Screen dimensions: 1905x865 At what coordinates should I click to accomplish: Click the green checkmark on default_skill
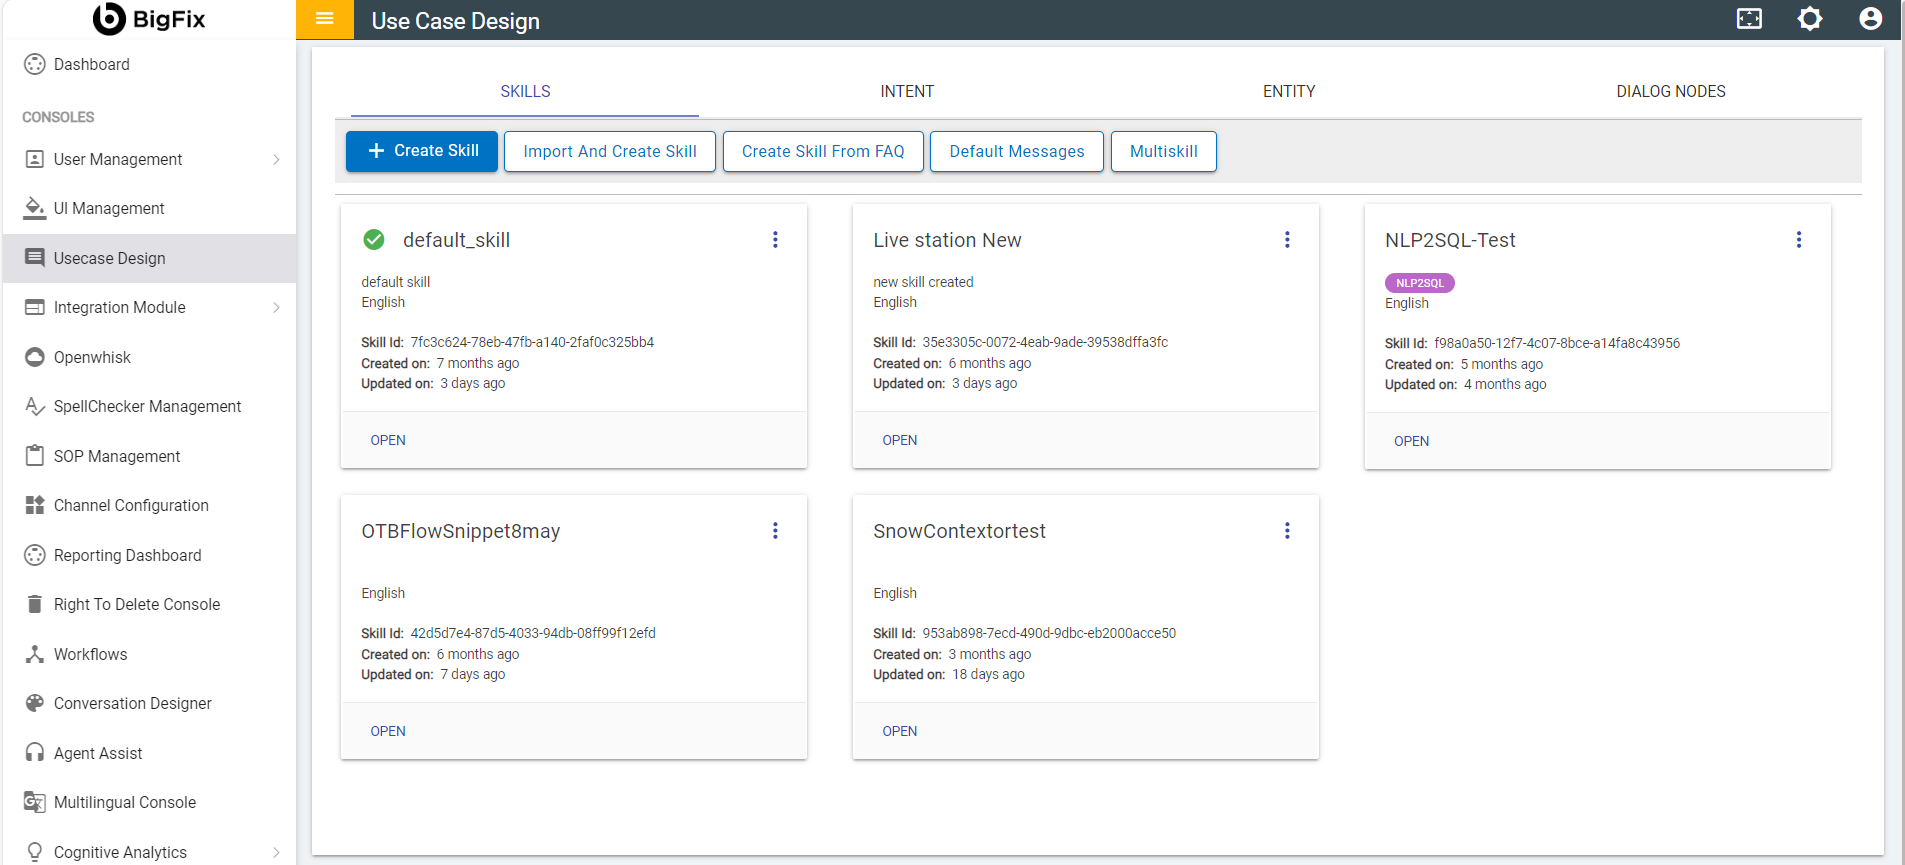pyautogui.click(x=374, y=240)
